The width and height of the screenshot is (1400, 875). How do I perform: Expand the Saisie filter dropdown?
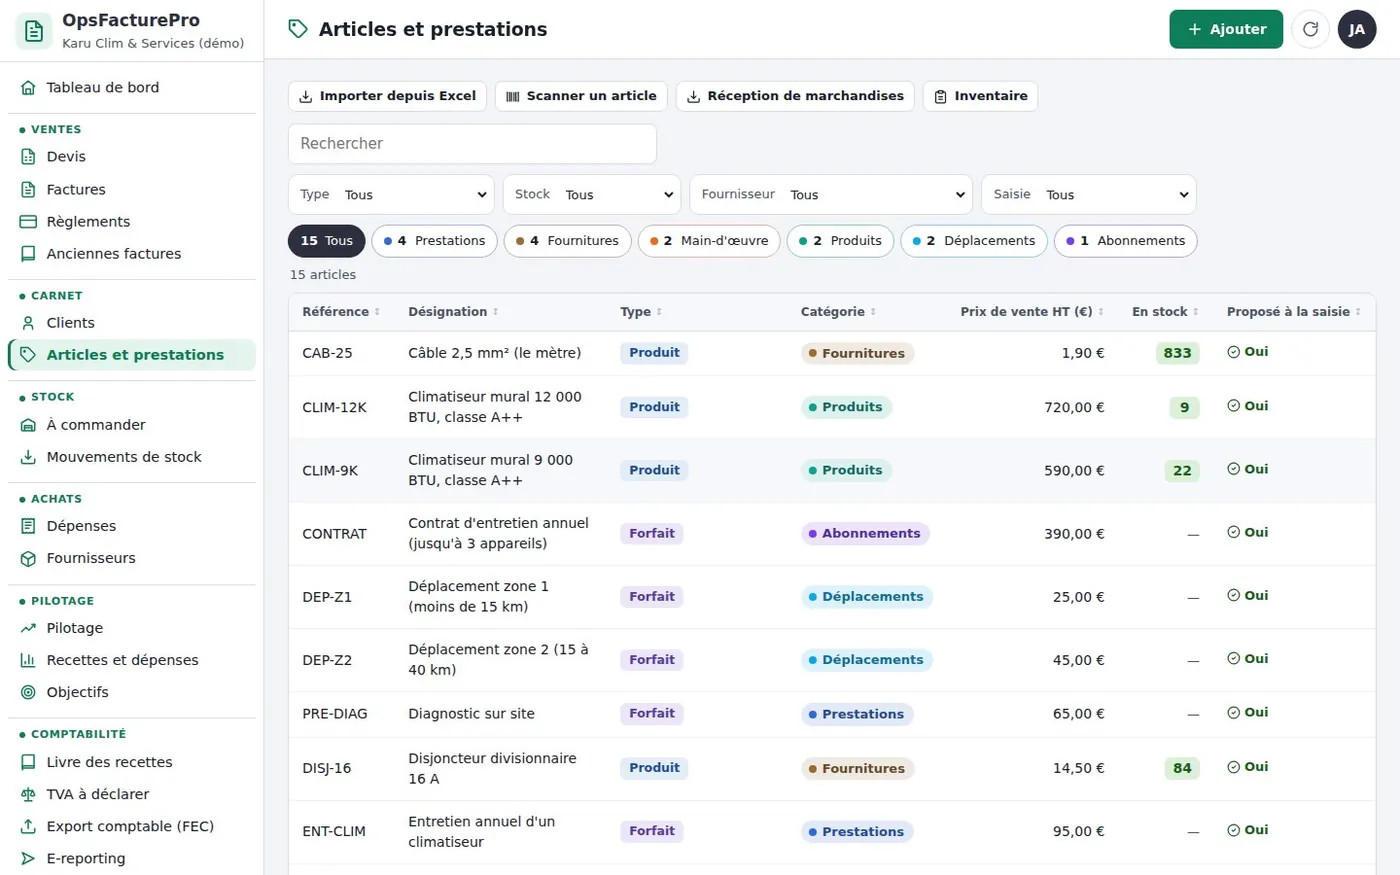point(1089,195)
